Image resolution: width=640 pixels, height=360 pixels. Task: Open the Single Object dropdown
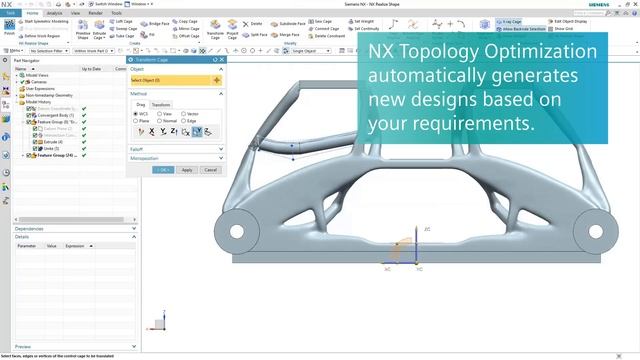311,51
